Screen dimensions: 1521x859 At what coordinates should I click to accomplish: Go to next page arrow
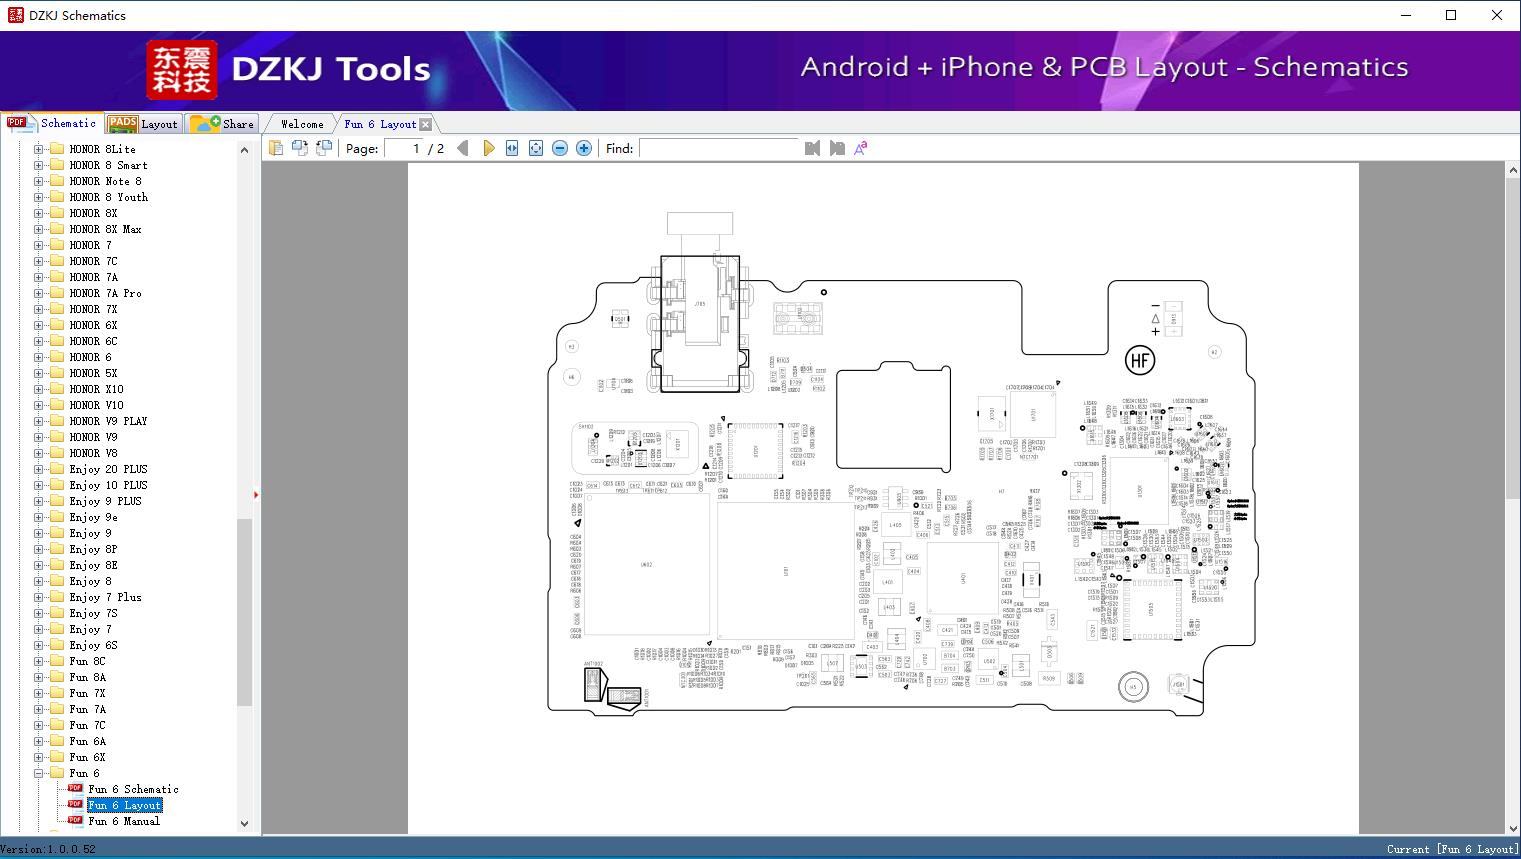(488, 148)
